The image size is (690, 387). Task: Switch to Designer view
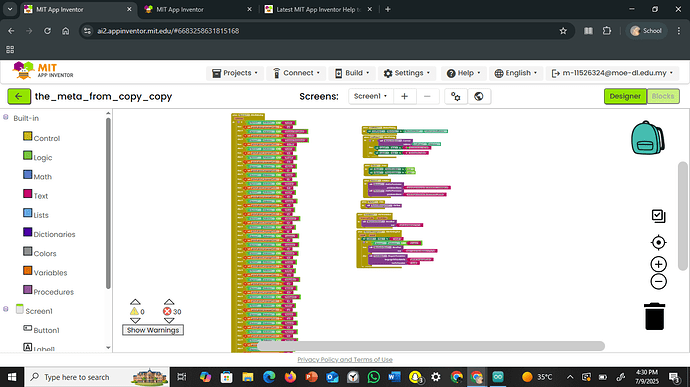tap(625, 96)
